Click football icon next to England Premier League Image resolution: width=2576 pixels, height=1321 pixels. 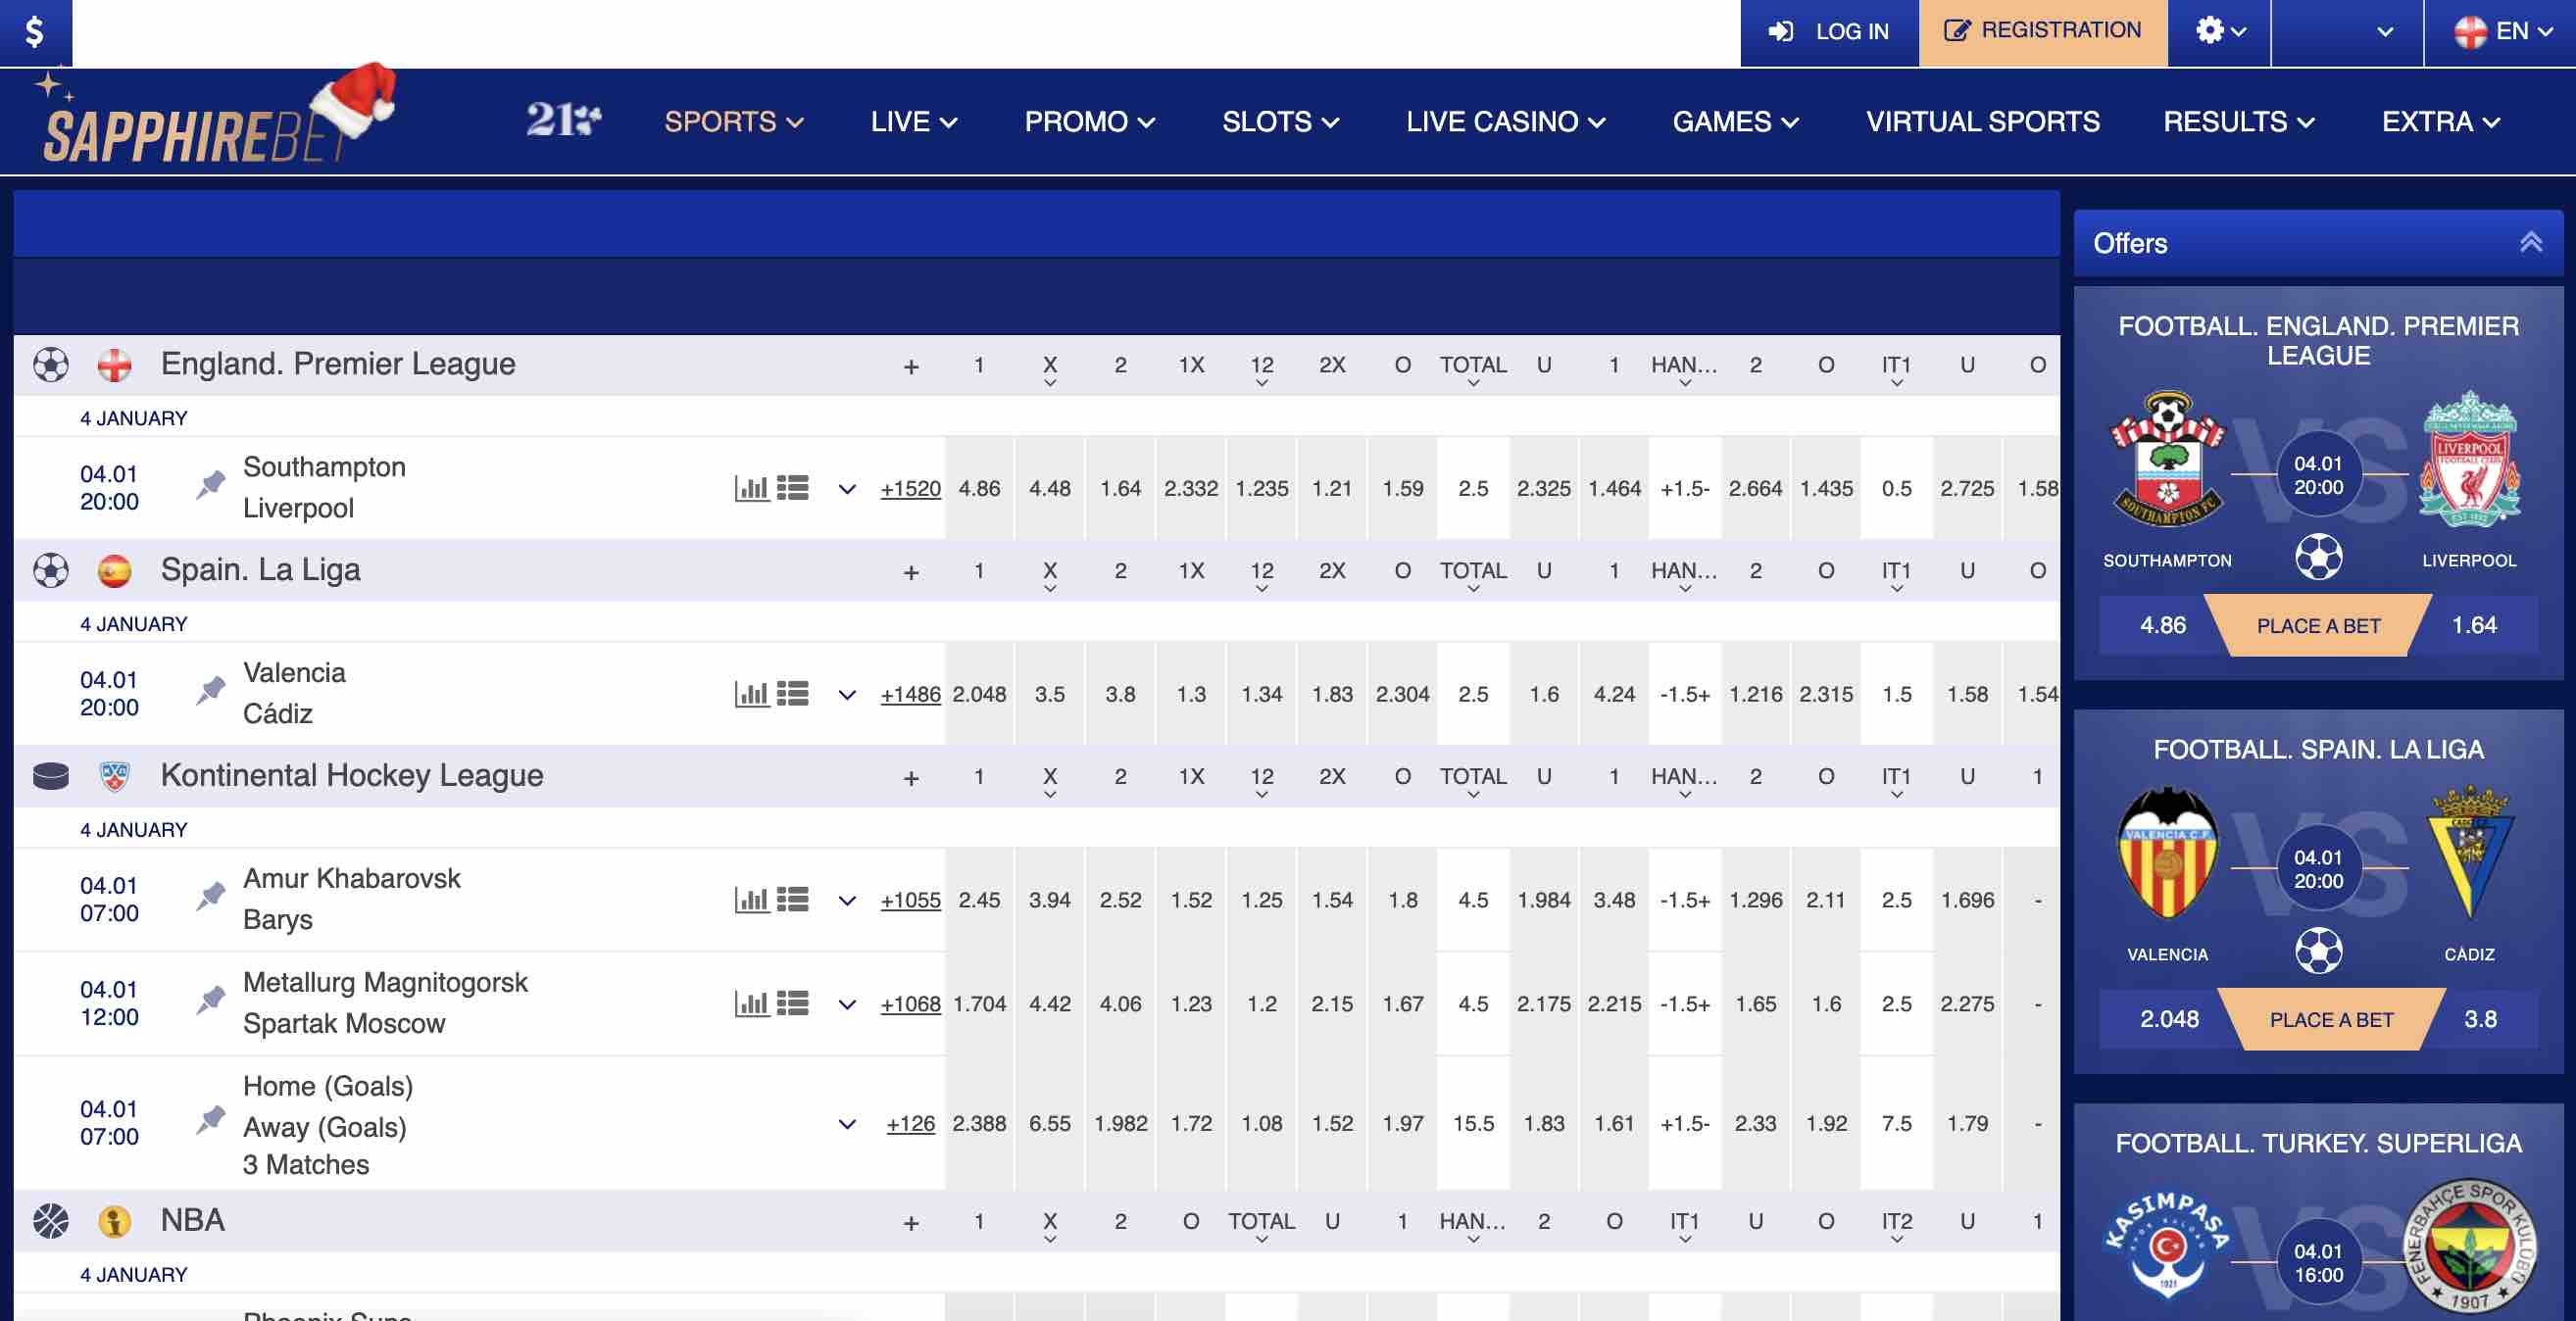point(51,365)
